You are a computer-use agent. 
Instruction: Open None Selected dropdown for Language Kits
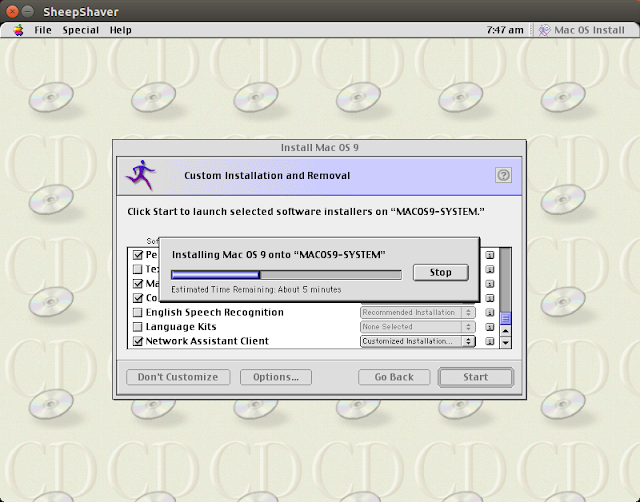click(x=418, y=327)
